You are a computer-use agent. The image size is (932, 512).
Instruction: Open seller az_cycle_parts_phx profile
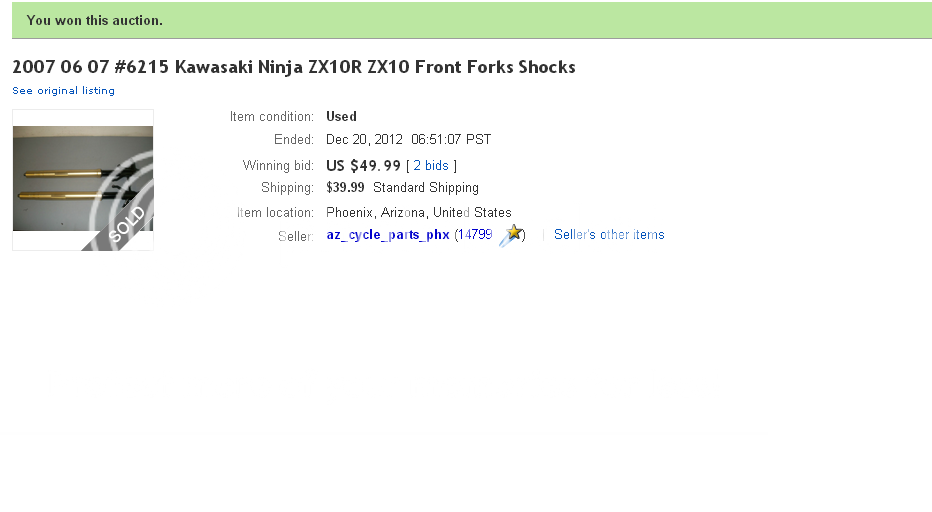coord(388,236)
